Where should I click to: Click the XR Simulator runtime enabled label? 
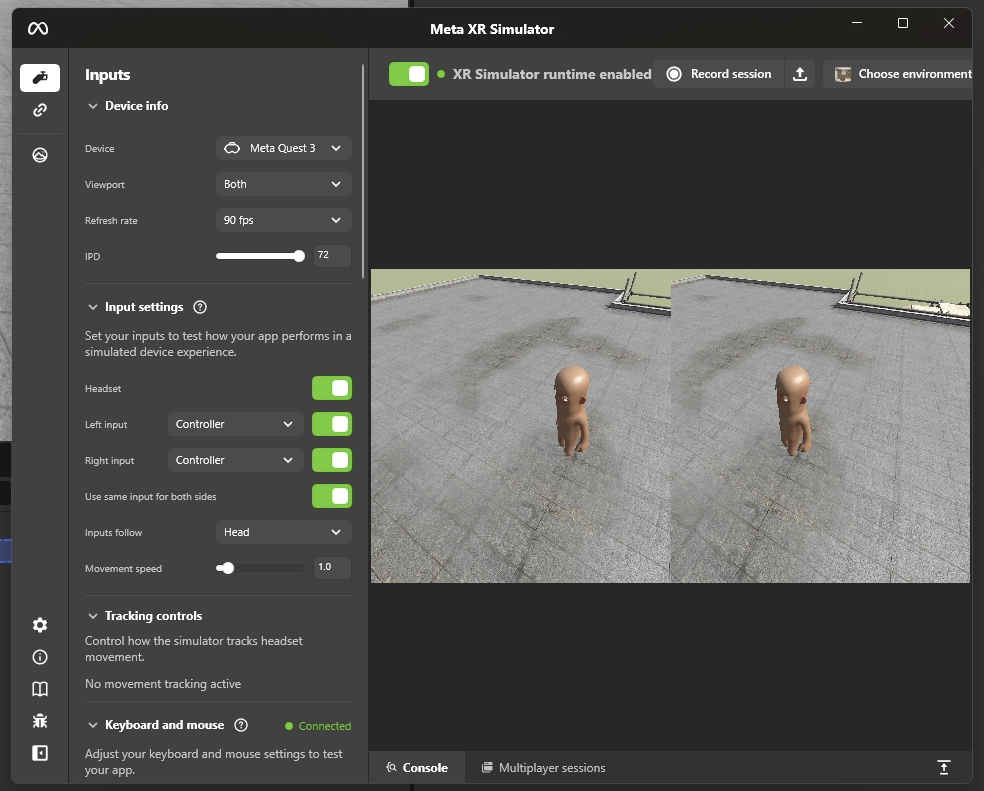[552, 74]
